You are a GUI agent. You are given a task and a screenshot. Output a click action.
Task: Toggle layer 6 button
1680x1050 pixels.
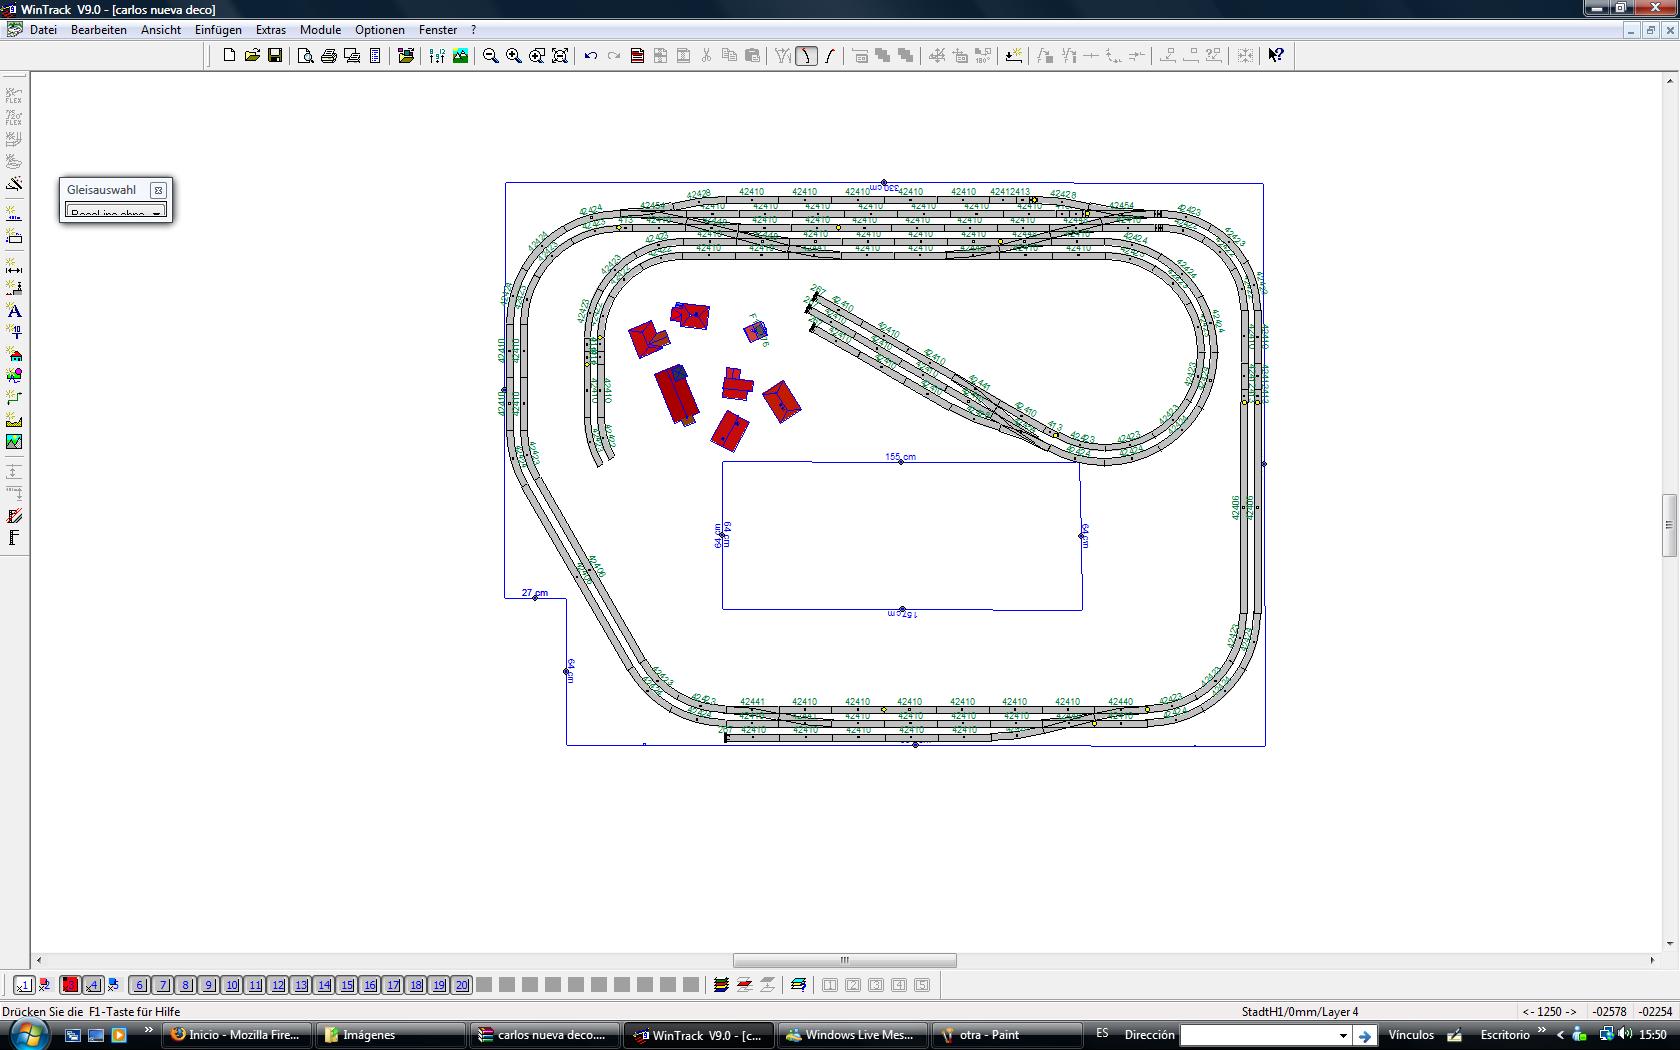[140, 985]
